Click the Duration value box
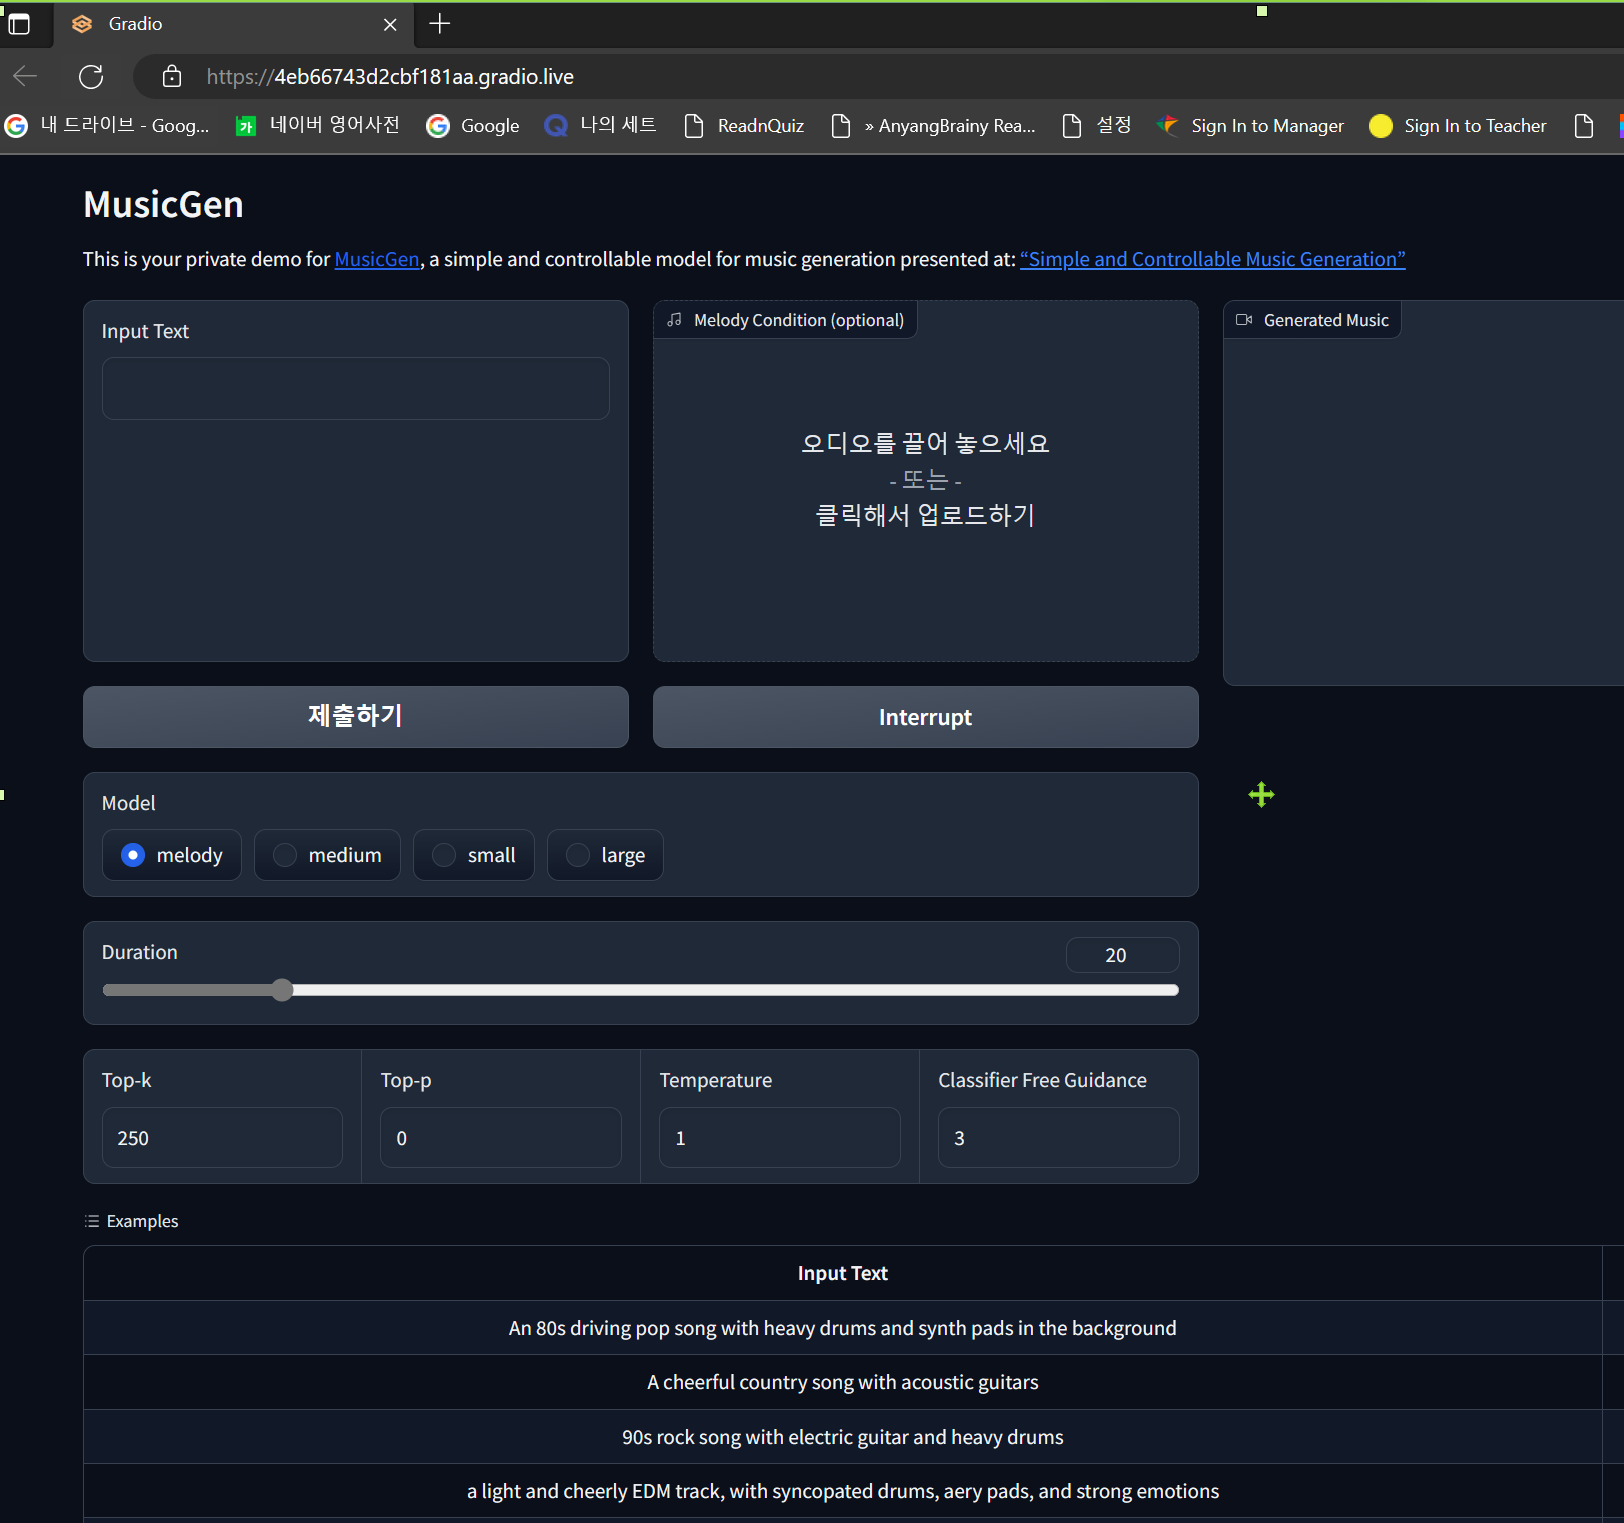 click(x=1122, y=955)
